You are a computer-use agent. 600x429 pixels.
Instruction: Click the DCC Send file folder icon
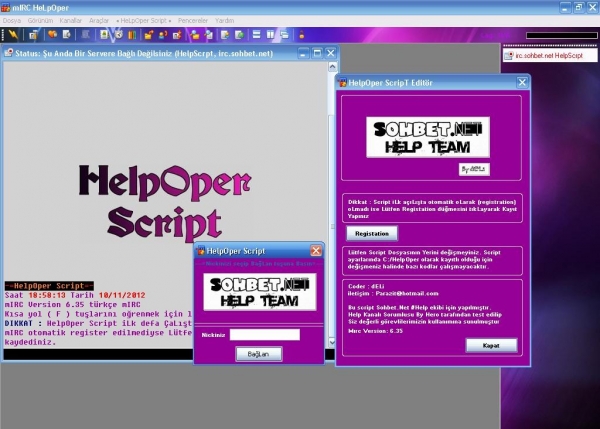click(149, 35)
